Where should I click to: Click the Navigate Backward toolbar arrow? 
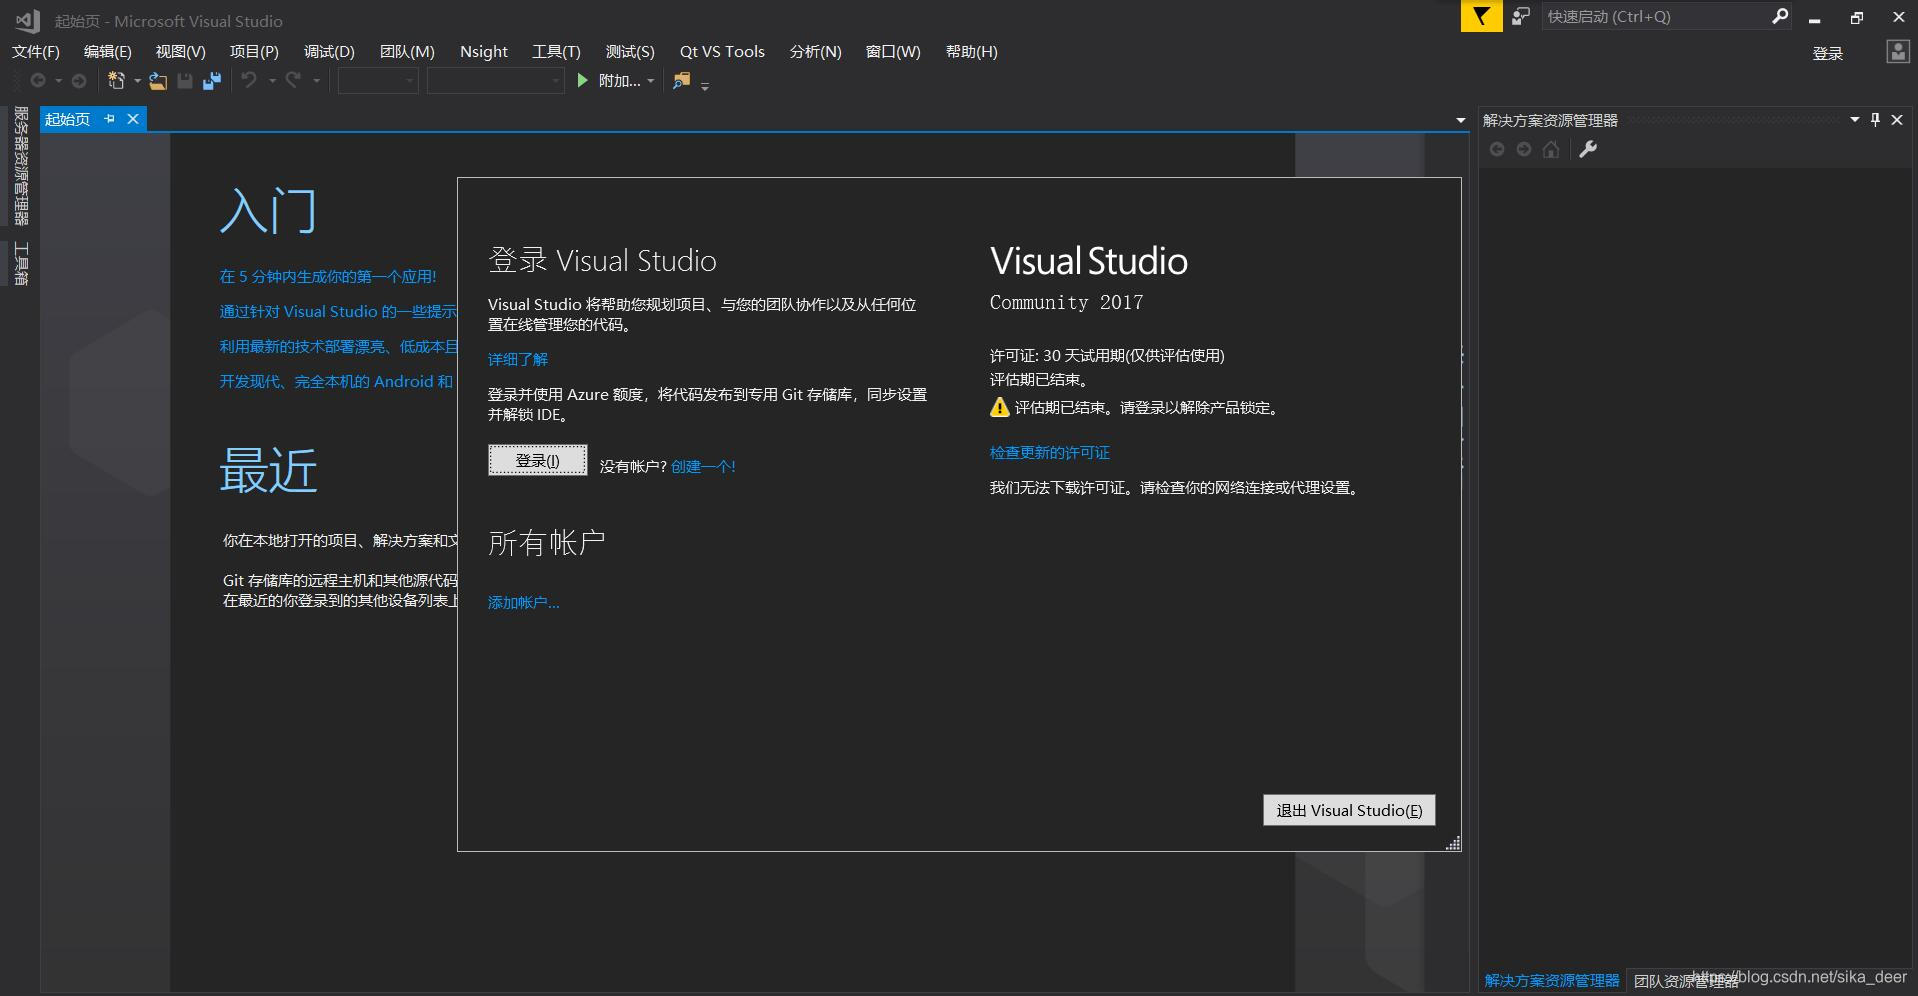(x=38, y=81)
